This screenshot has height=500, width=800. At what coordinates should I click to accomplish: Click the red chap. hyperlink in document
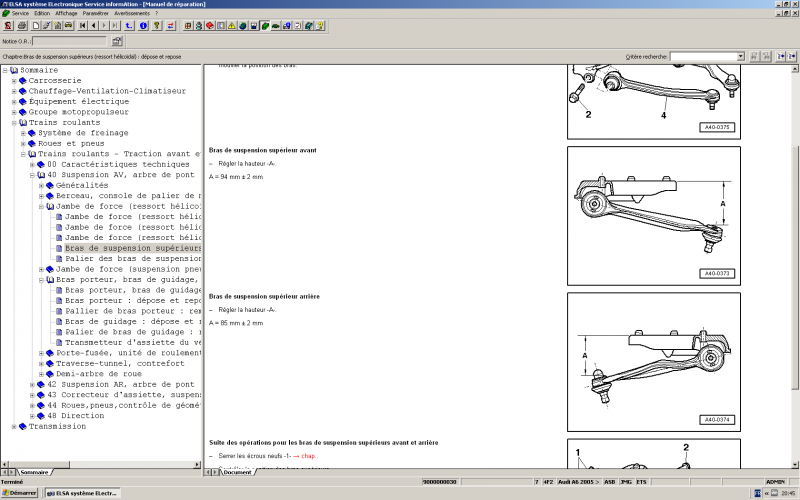pyautogui.click(x=308, y=456)
